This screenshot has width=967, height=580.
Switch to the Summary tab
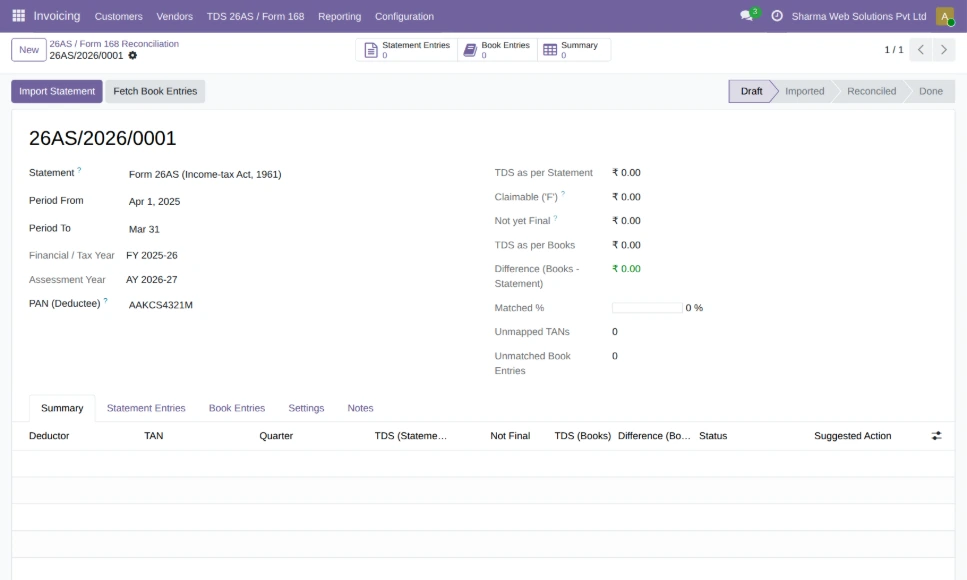tap(62, 408)
